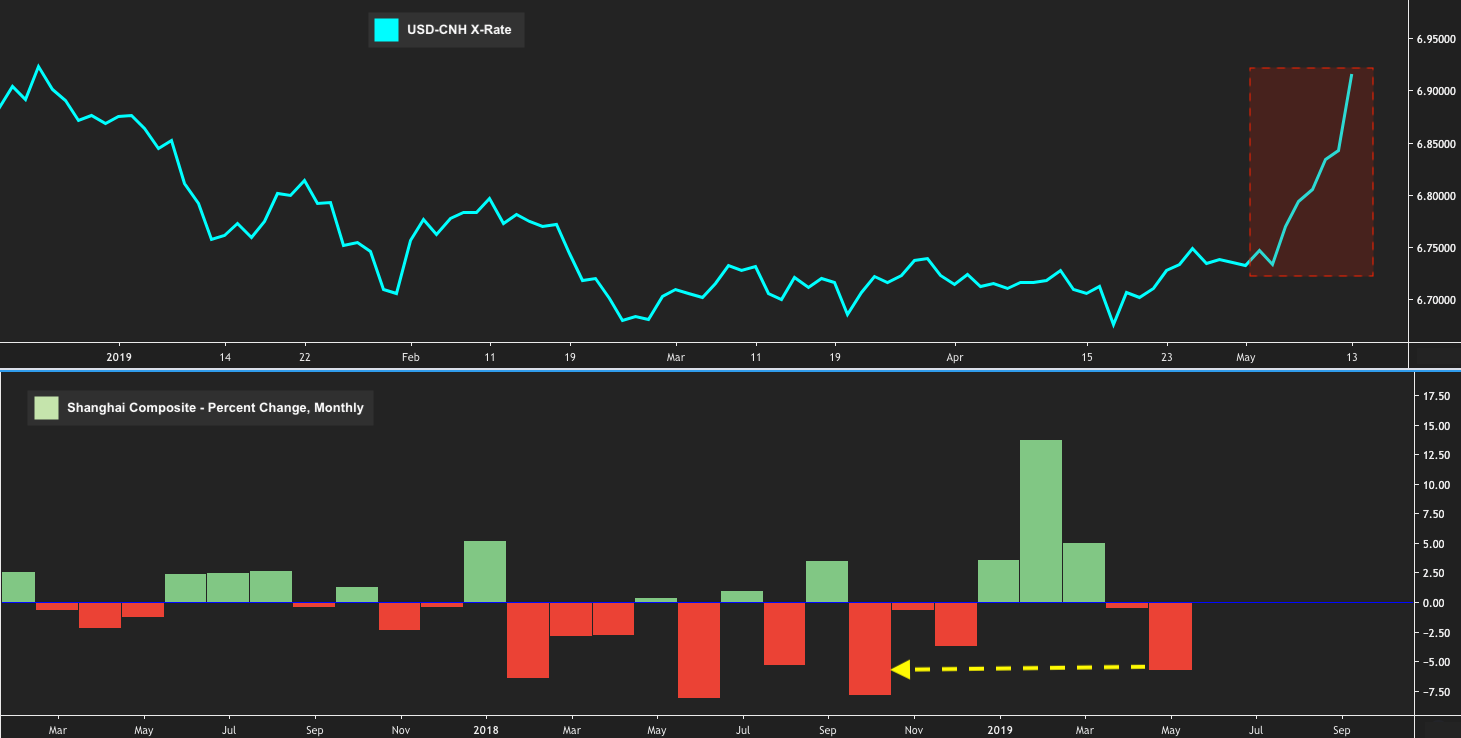Click the 6.70000 price axis value
The height and width of the screenshot is (738, 1461).
[x=1435, y=300]
